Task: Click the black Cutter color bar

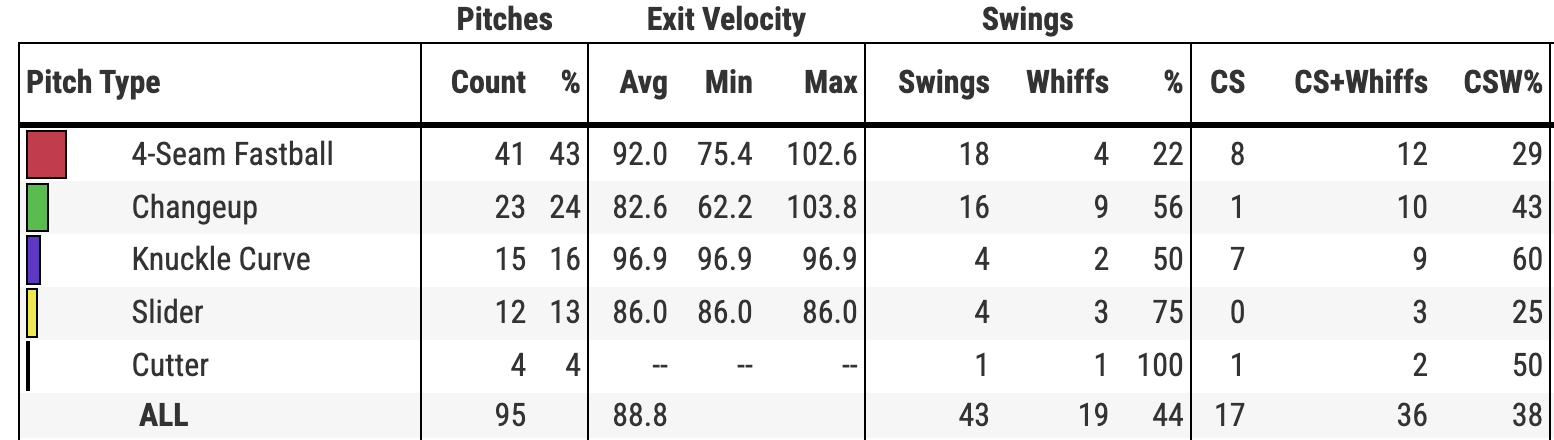Action: [x=29, y=365]
